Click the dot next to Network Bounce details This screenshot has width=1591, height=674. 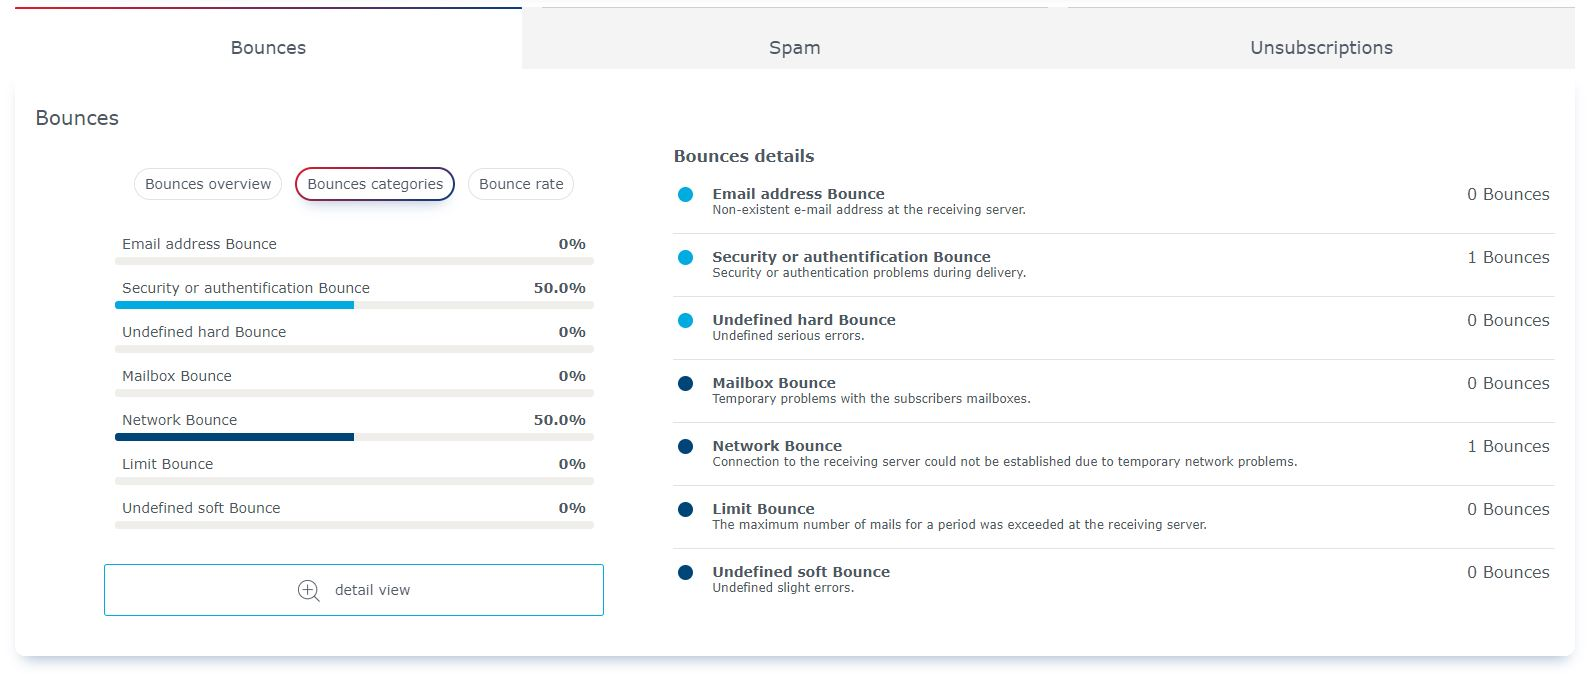(685, 447)
